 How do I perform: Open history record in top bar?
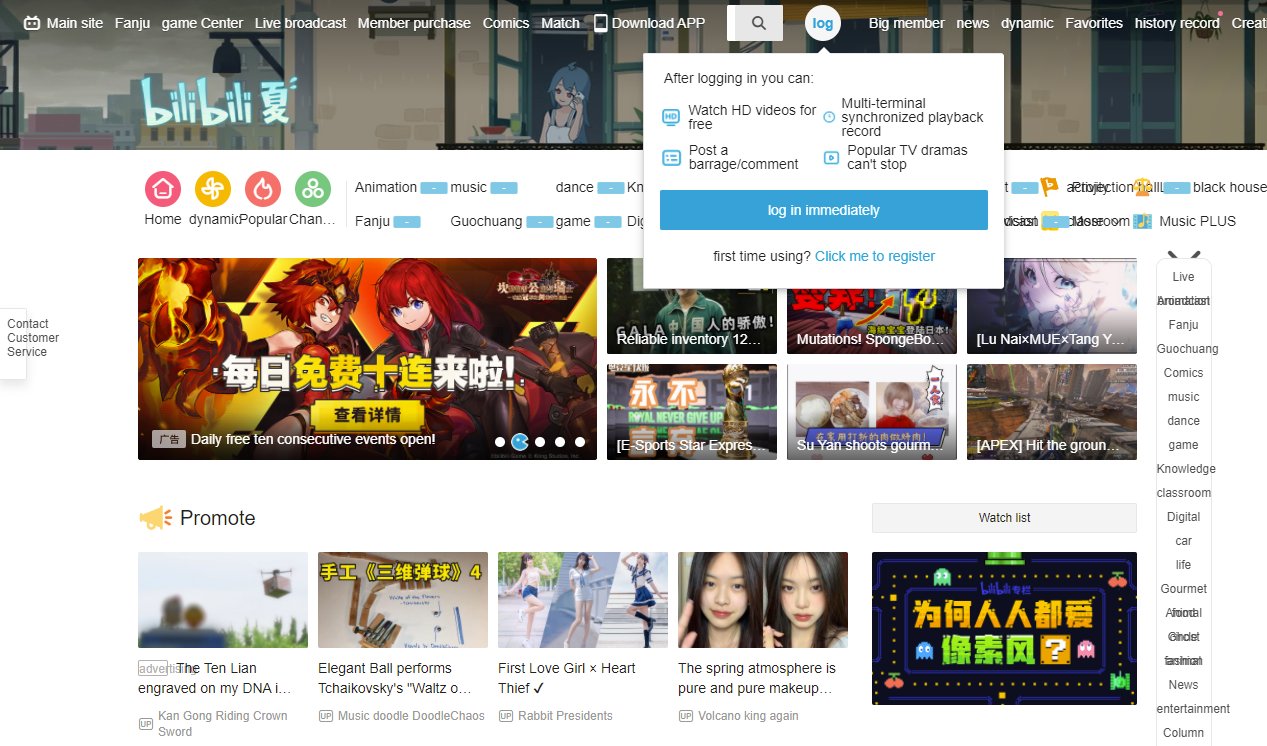click(x=1177, y=23)
